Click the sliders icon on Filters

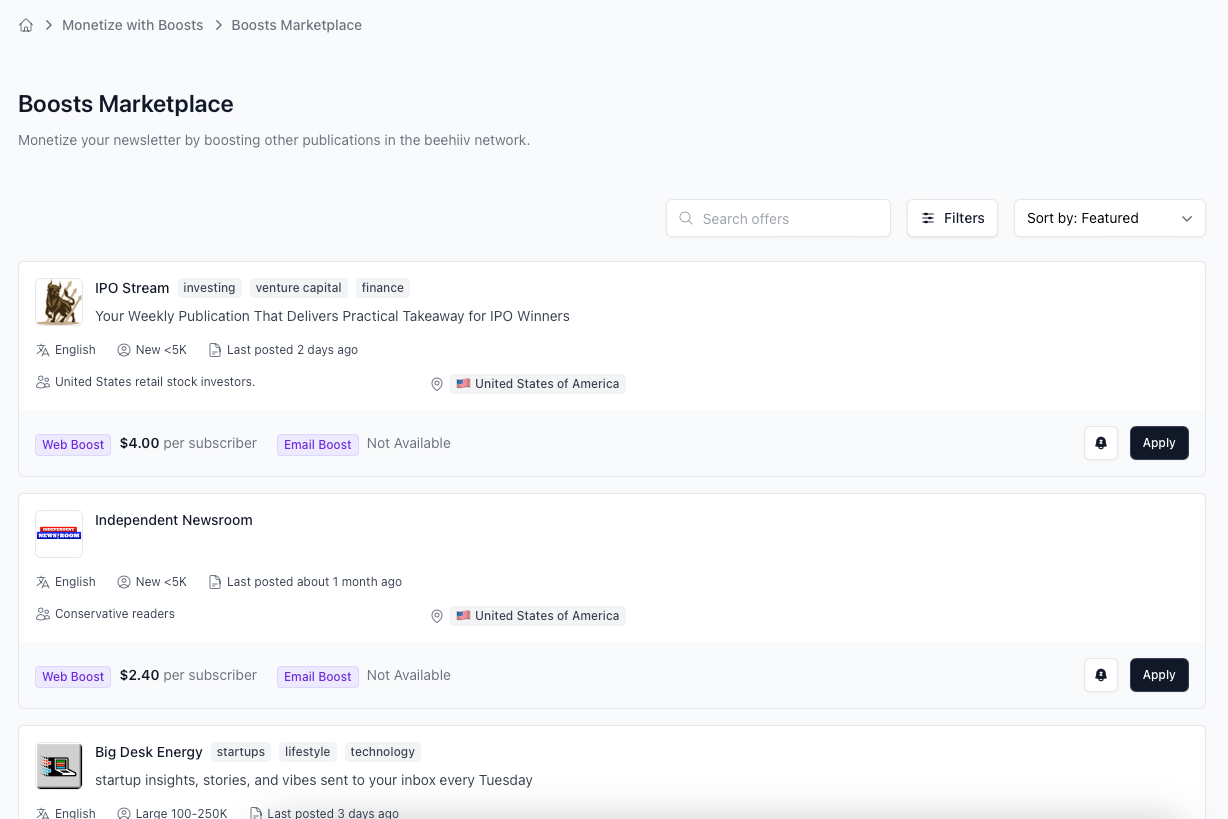928,218
